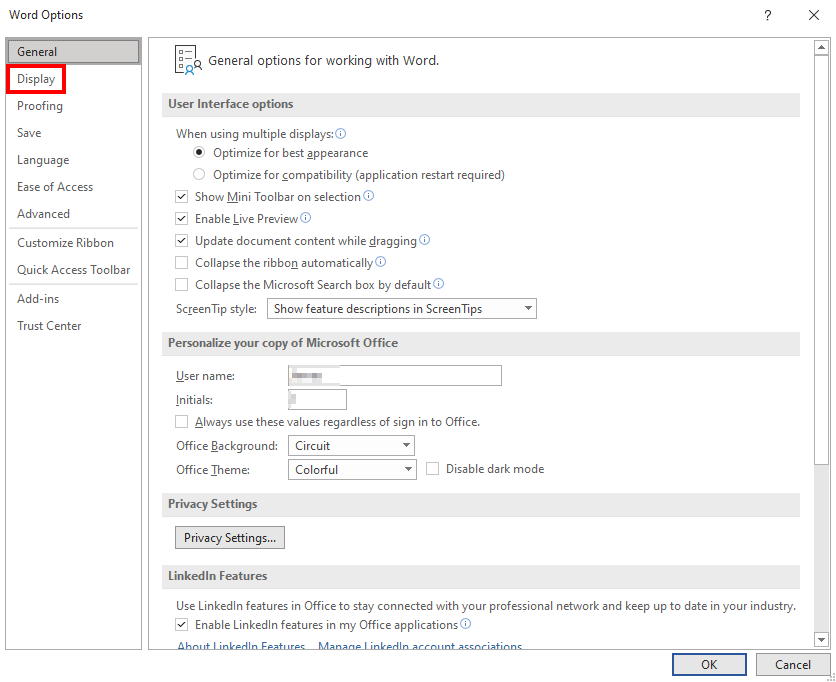The height and width of the screenshot is (682, 836).
Task: Check Disable dark mode
Action: click(x=432, y=469)
